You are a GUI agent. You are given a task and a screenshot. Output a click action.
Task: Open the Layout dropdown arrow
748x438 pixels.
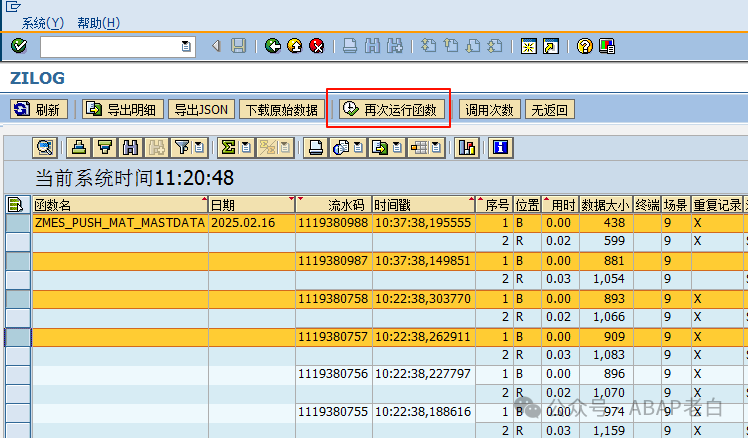(x=436, y=148)
